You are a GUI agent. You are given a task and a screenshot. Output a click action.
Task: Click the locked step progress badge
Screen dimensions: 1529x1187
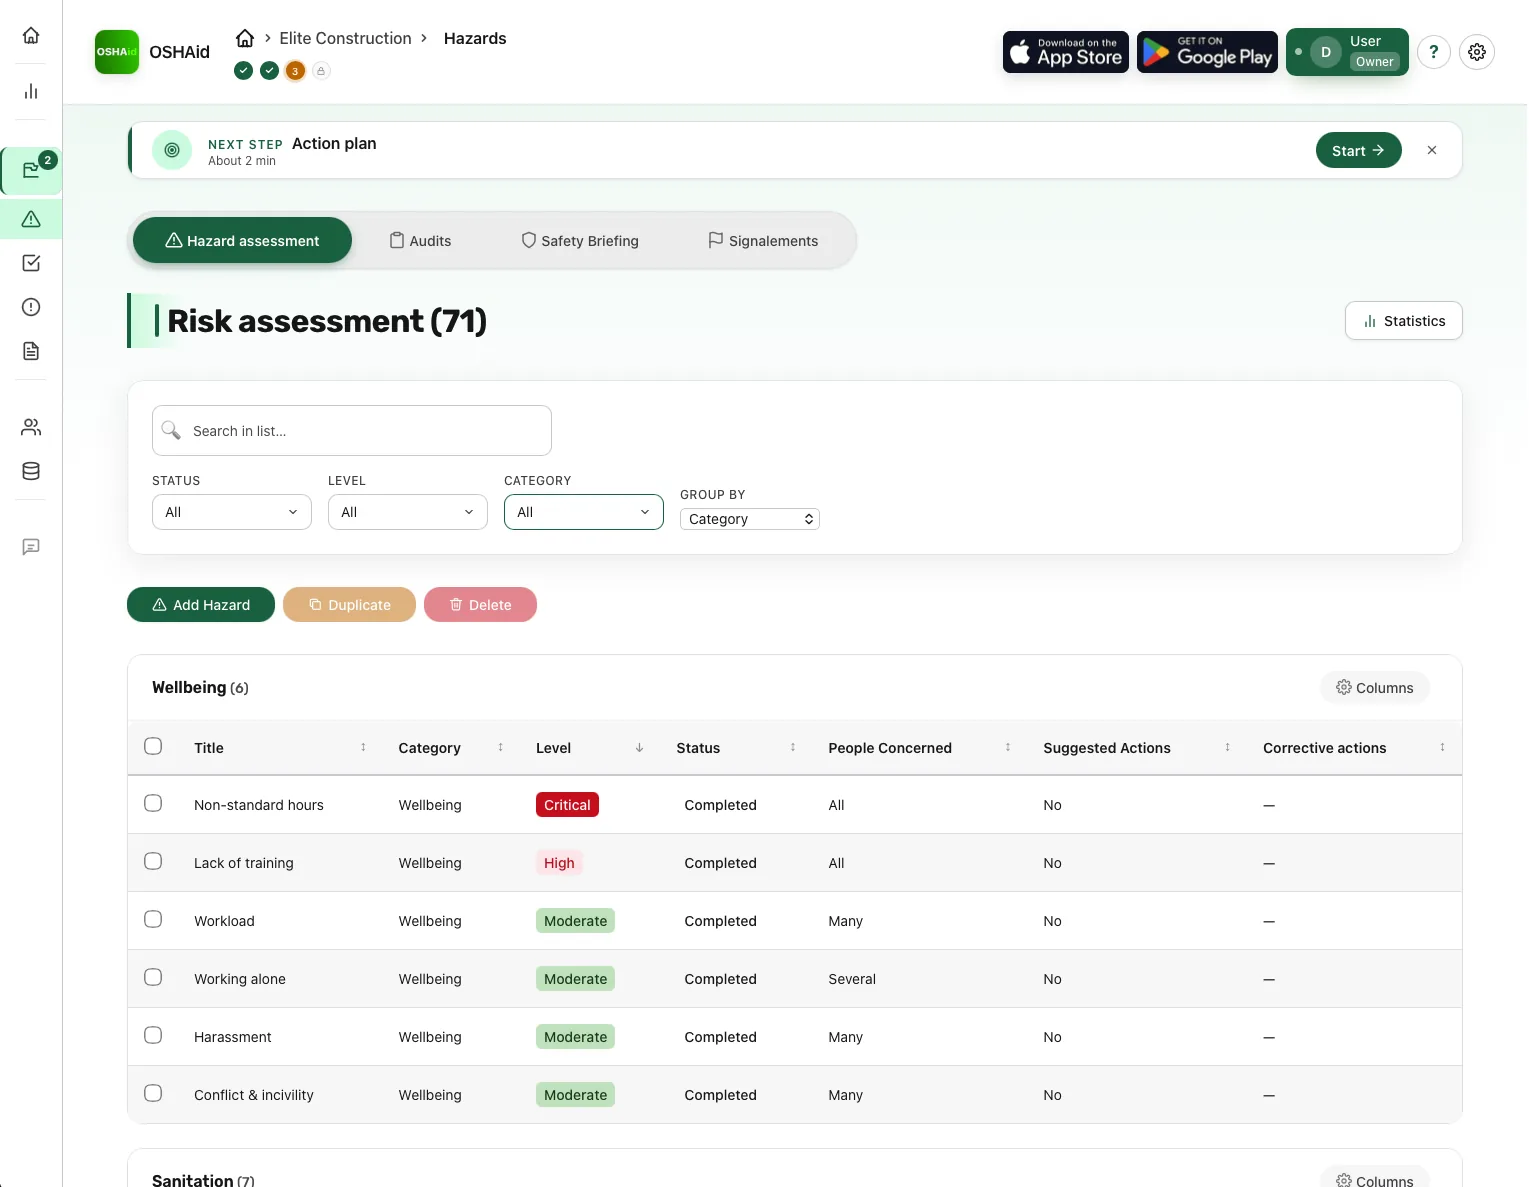tap(321, 71)
